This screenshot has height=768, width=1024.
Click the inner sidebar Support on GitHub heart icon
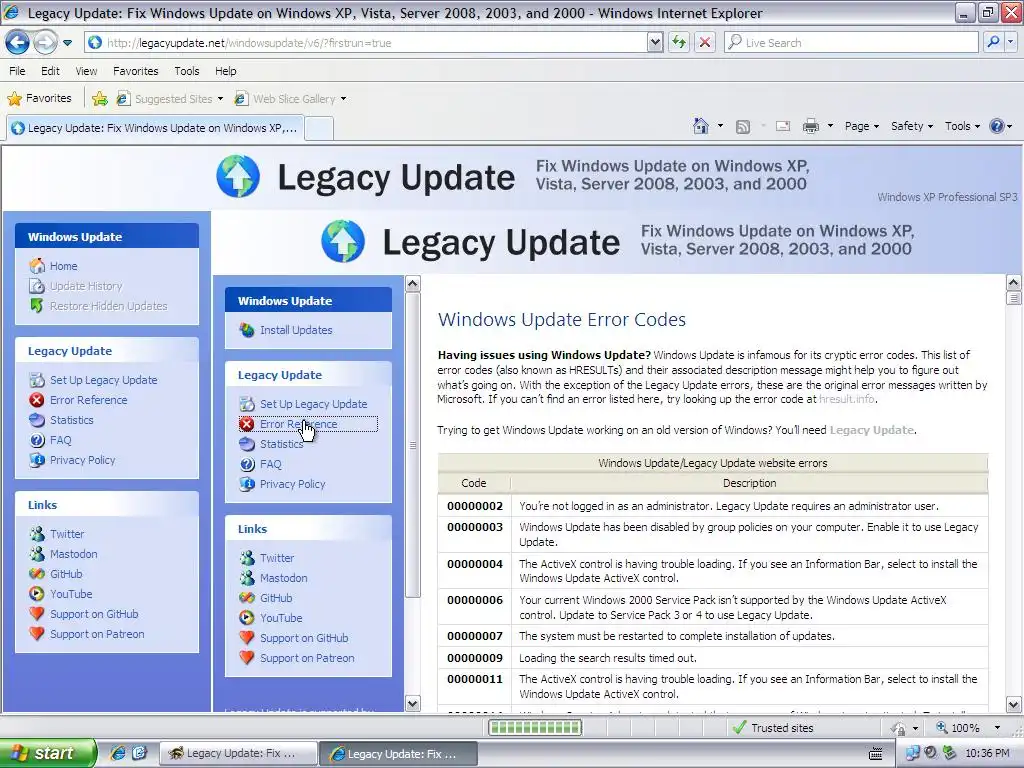click(247, 638)
